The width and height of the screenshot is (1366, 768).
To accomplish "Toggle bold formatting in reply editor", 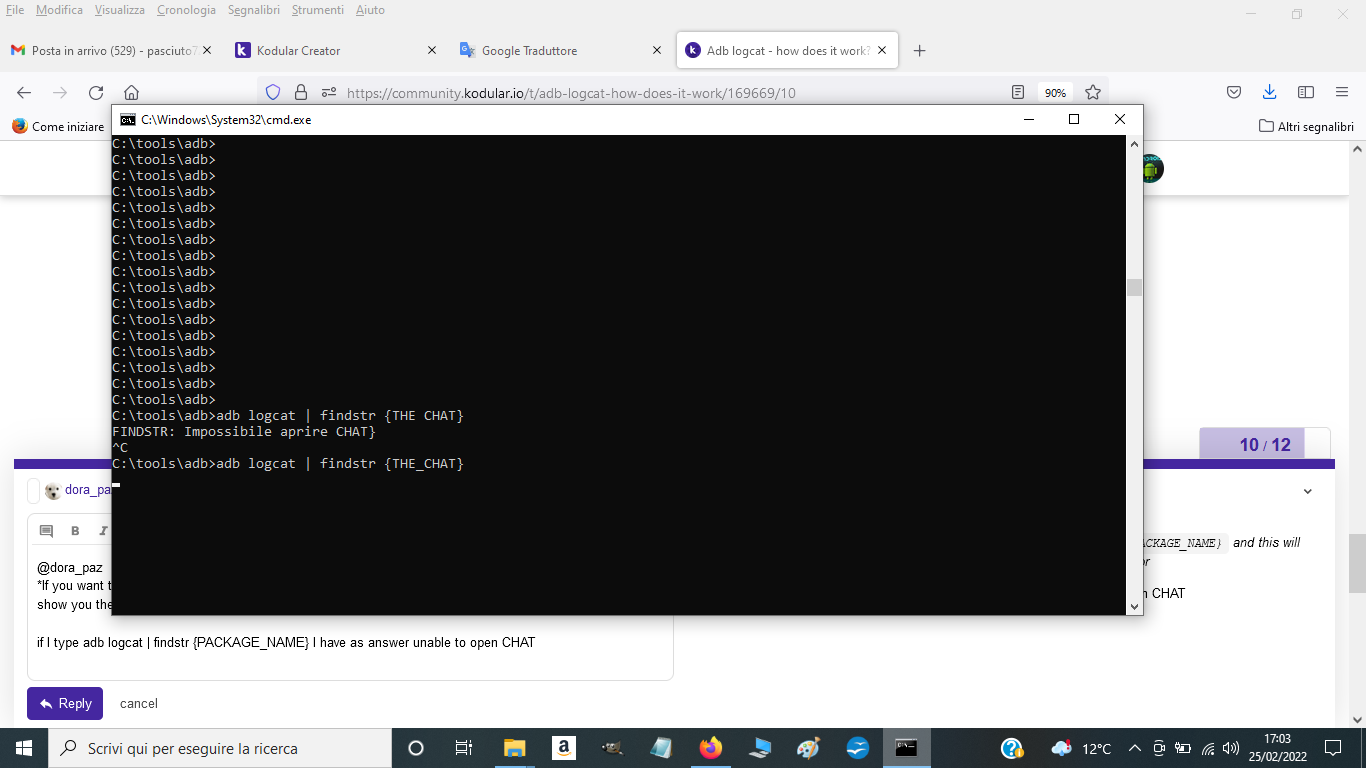I will pos(75,531).
